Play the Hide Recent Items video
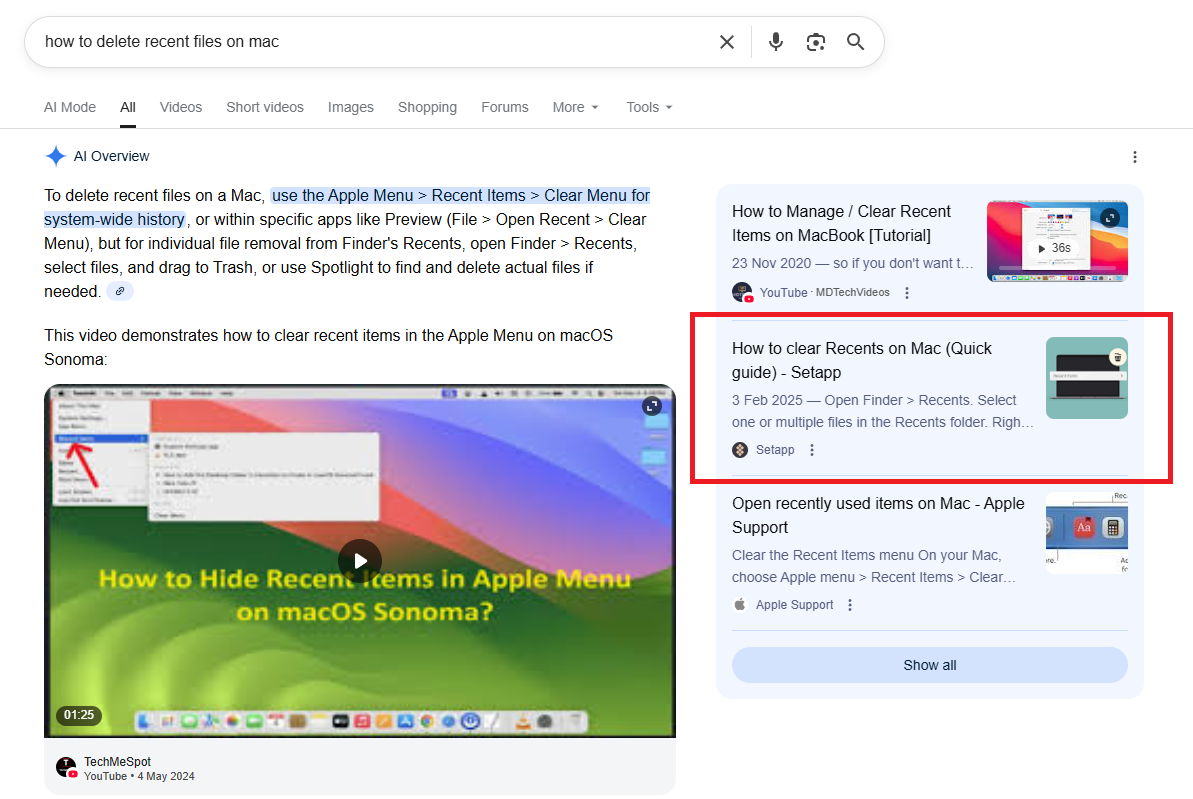 click(359, 561)
